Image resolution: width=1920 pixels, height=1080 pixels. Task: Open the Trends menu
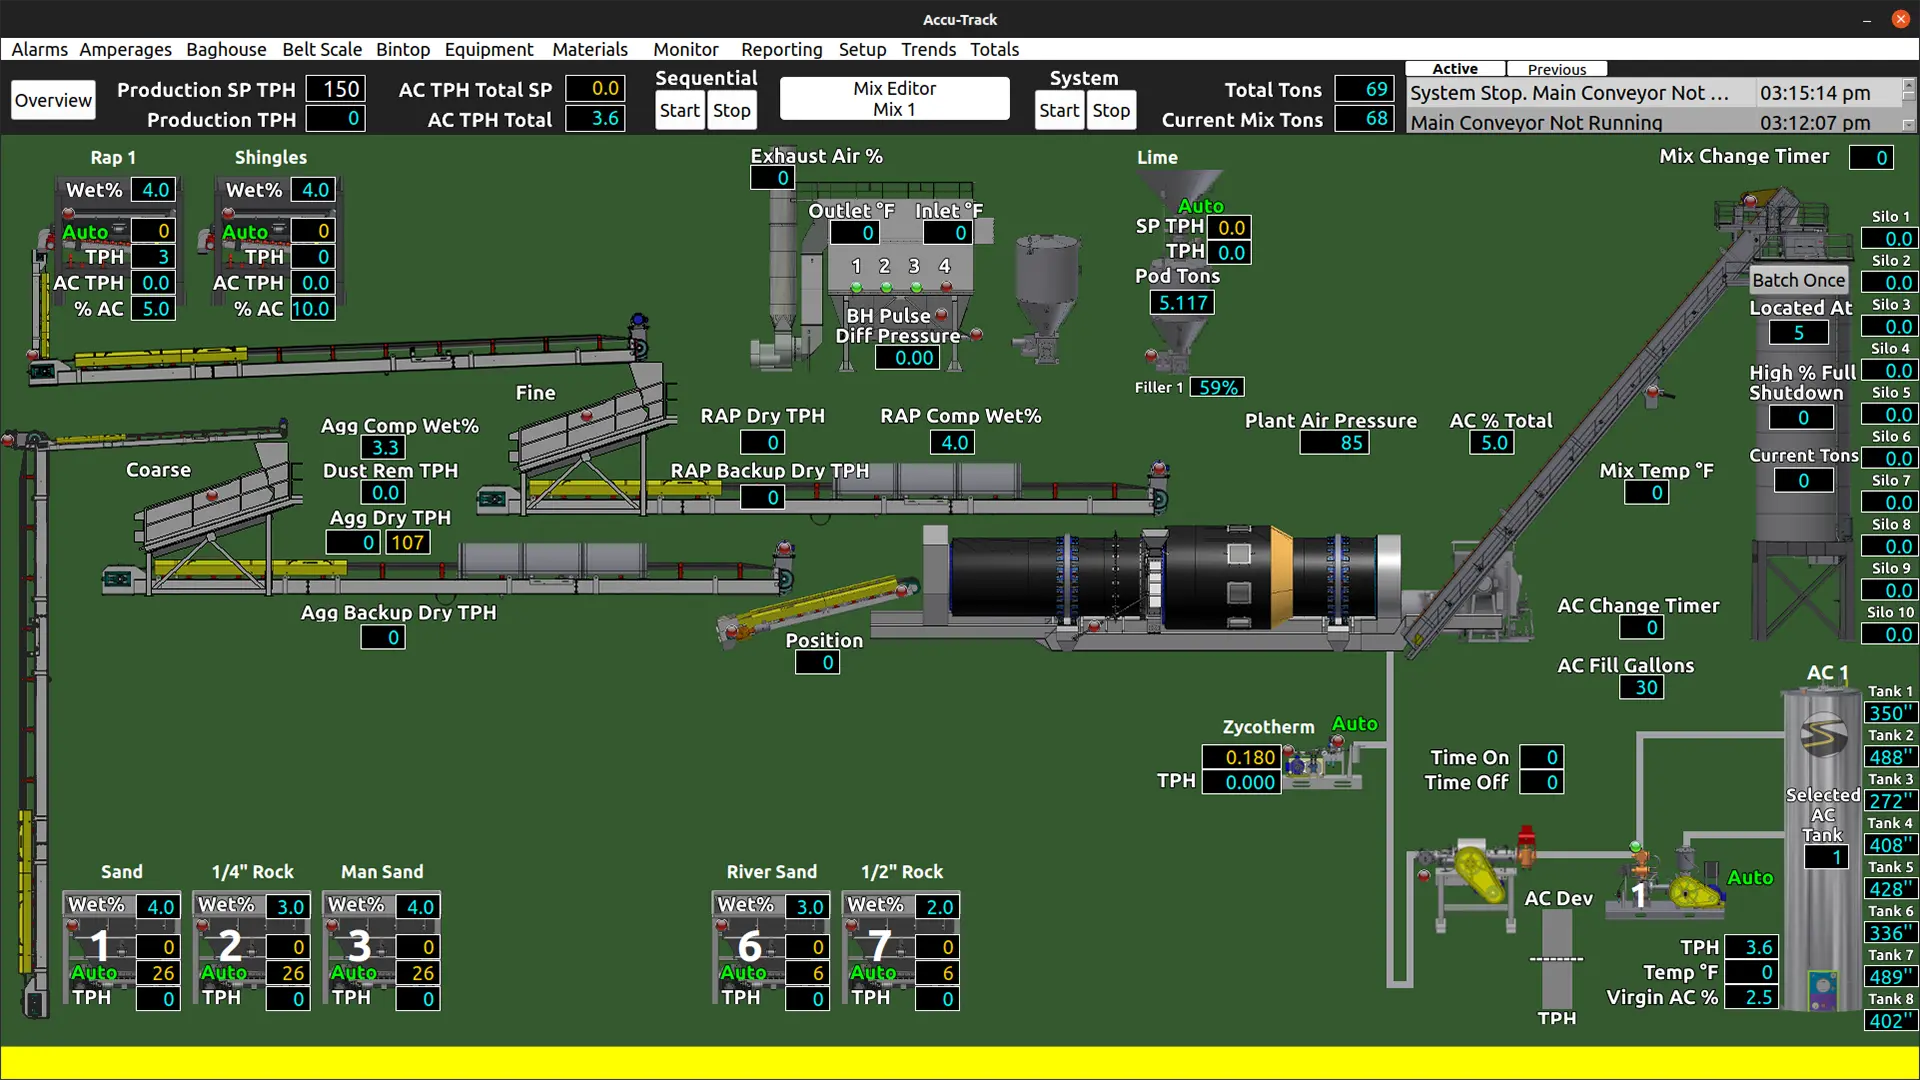pyautogui.click(x=928, y=49)
